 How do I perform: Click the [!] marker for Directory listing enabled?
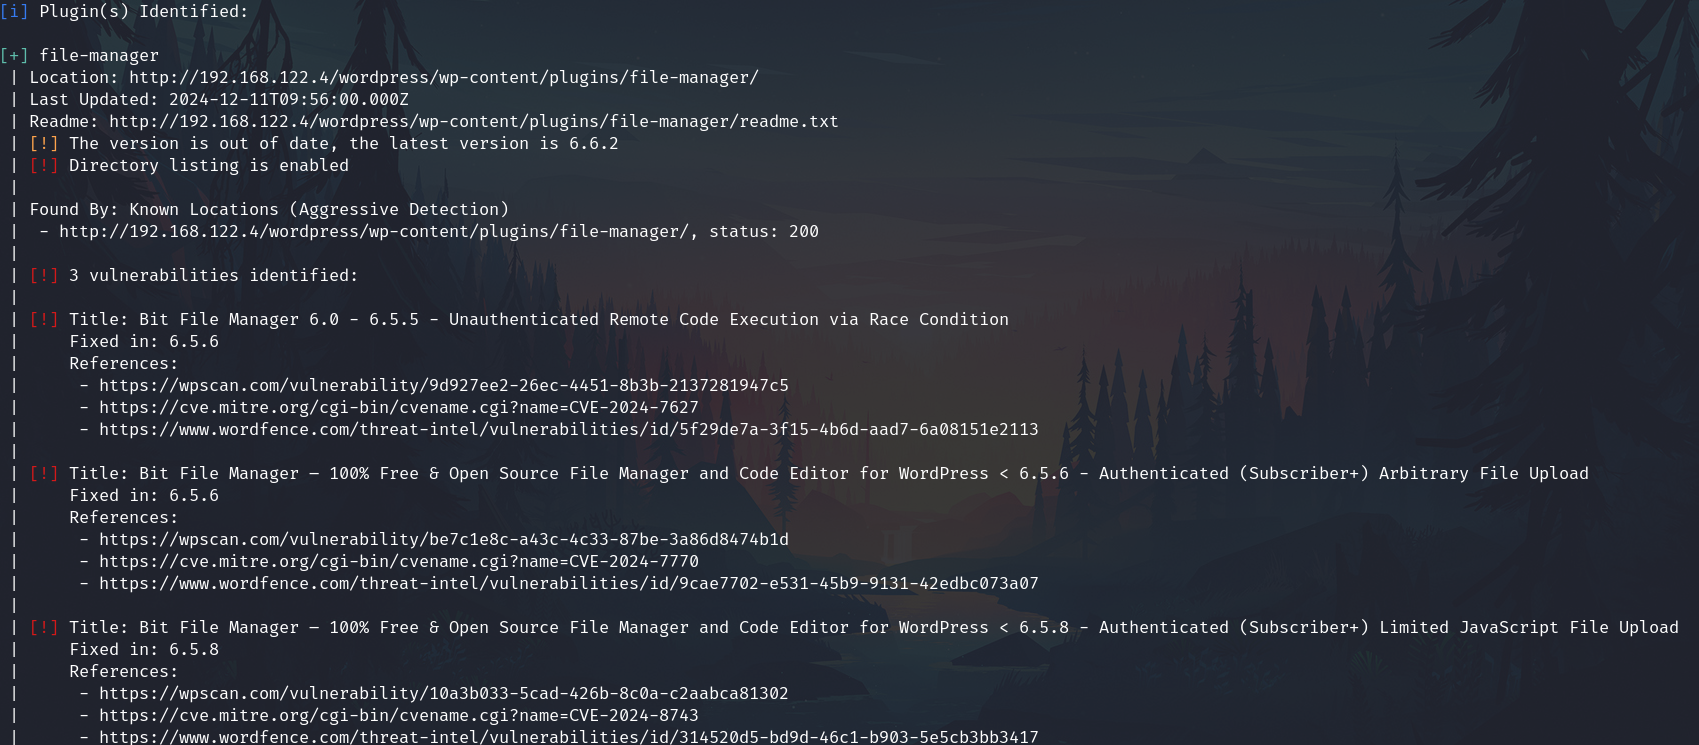[44, 166]
